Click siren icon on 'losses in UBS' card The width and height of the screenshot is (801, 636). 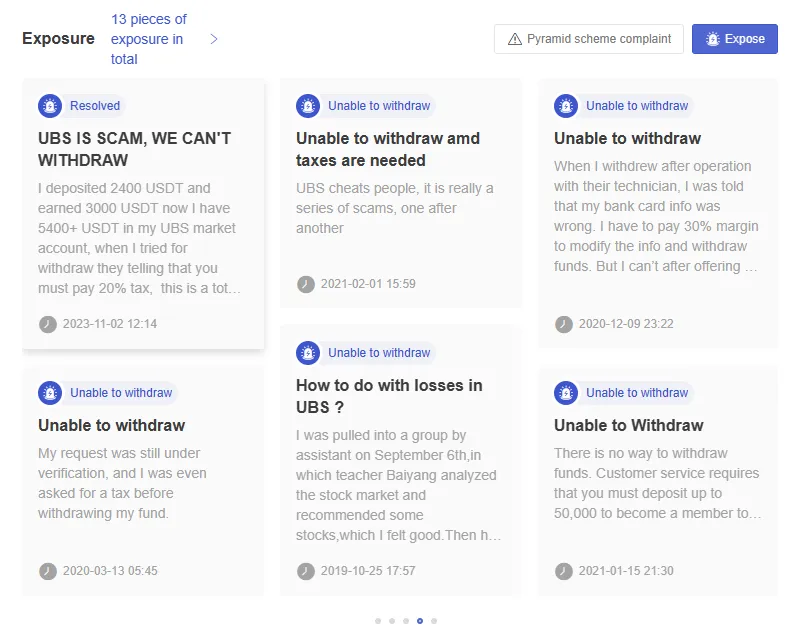pos(308,353)
